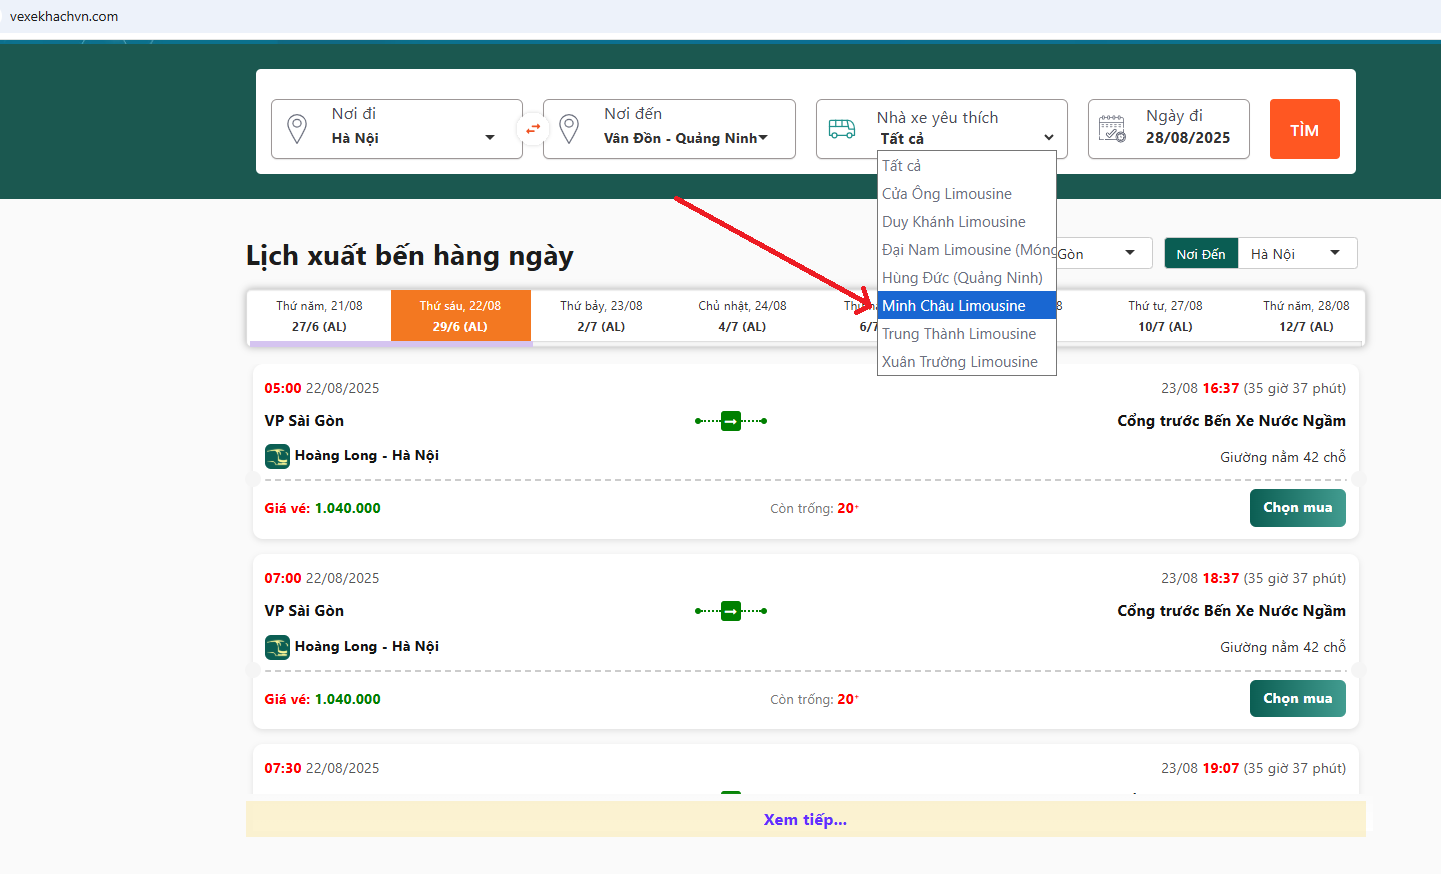Choose Đại Nam Limousine option

click(x=967, y=250)
